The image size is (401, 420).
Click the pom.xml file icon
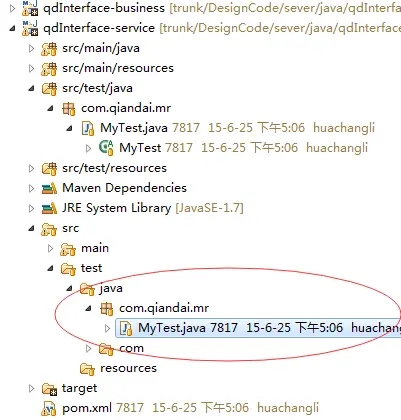point(48,408)
